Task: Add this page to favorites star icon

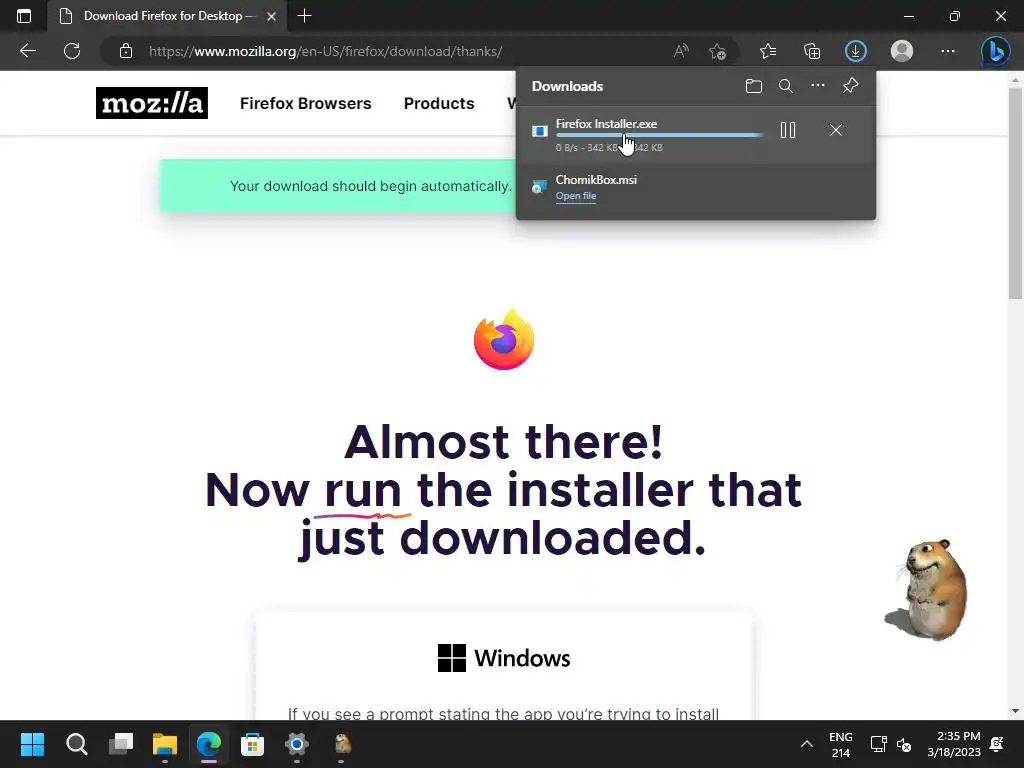Action: click(x=717, y=51)
